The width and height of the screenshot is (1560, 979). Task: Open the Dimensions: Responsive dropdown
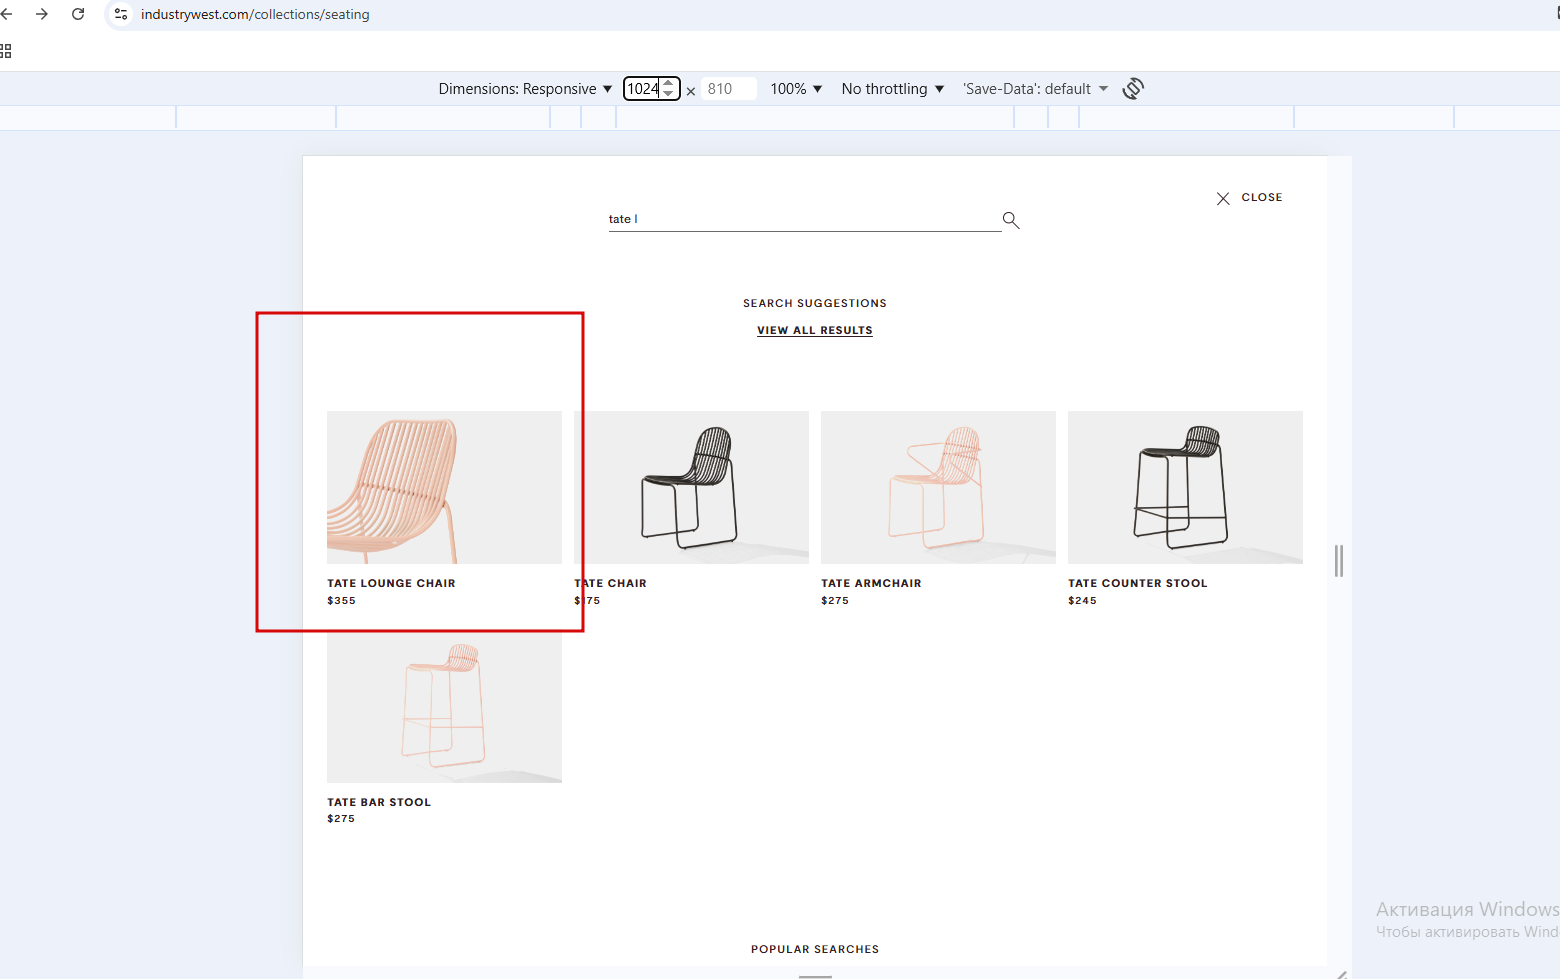click(x=525, y=89)
